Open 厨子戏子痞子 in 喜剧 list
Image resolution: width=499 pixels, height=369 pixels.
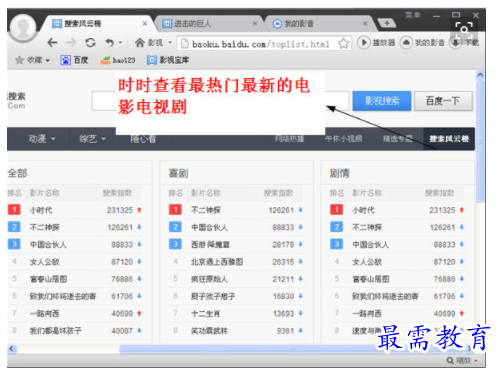coord(213,296)
